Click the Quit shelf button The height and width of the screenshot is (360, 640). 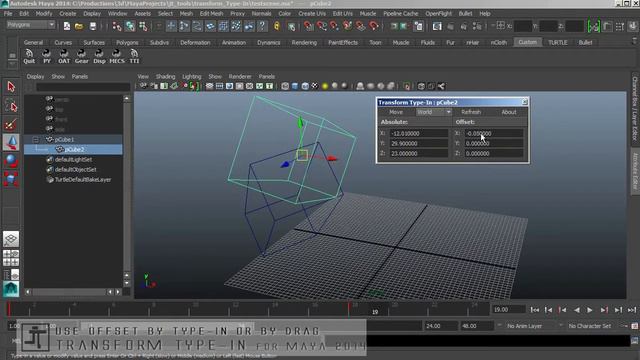pos(29,56)
